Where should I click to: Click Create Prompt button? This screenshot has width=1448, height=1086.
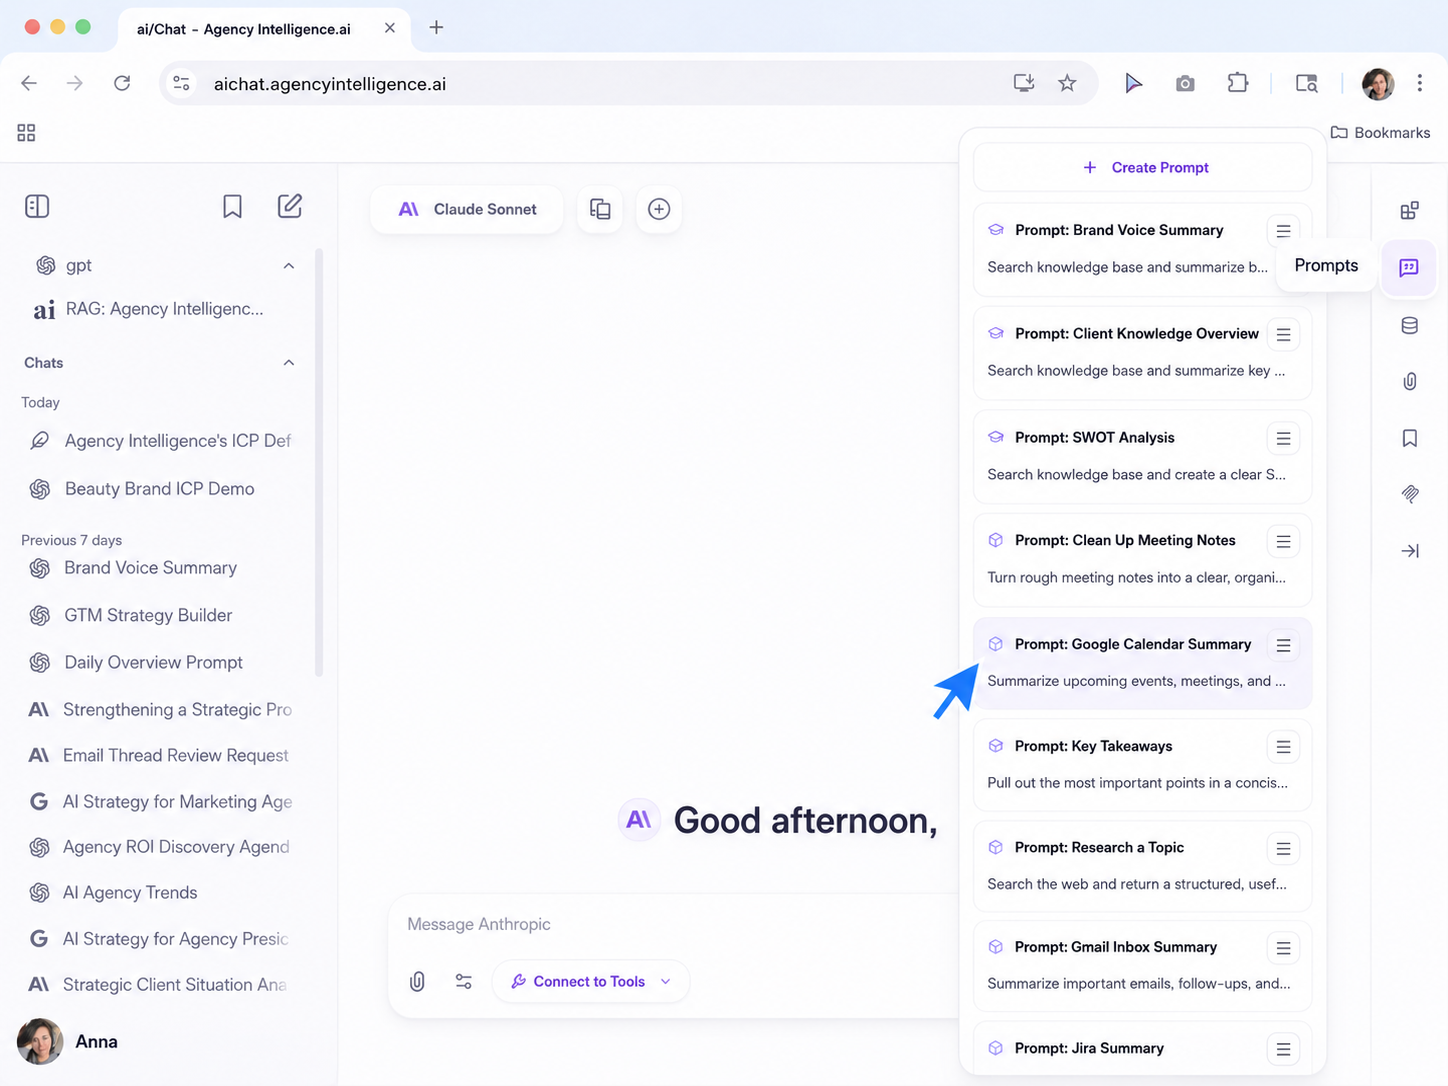pos(1142,167)
